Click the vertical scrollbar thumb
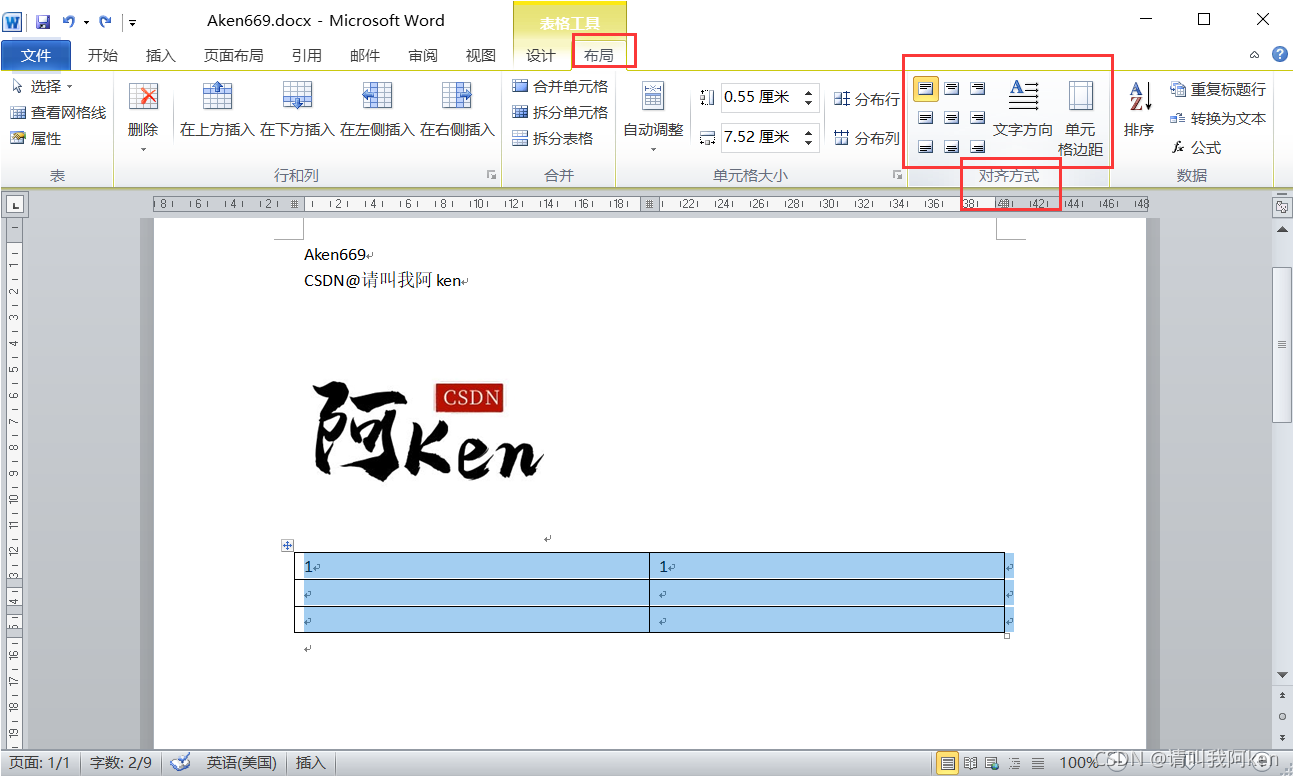 (1282, 345)
